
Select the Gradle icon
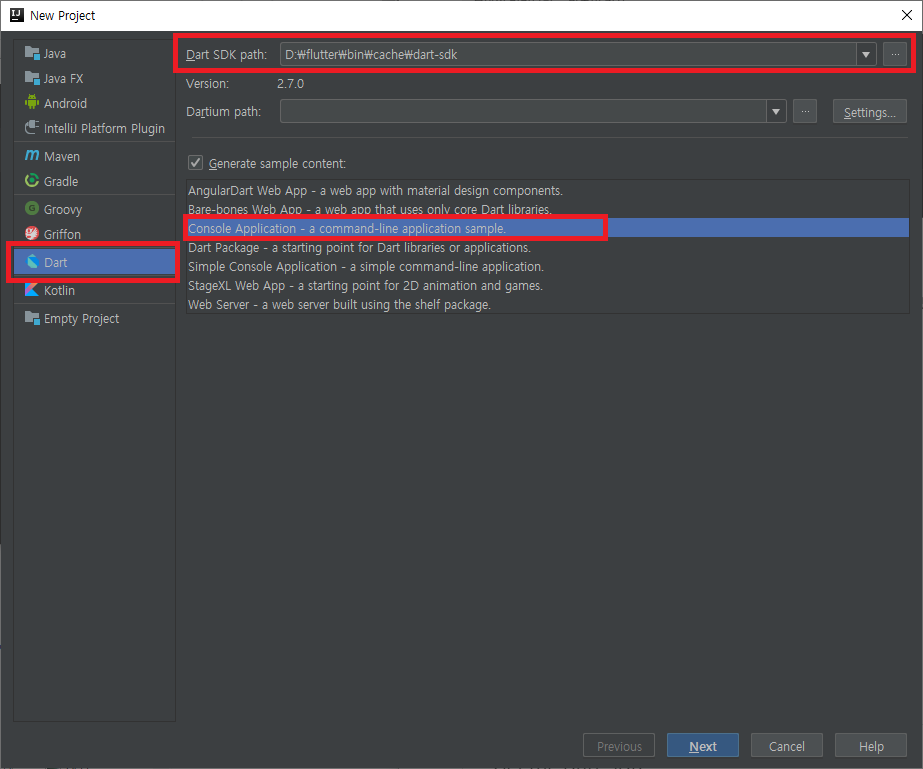pyautogui.click(x=32, y=181)
